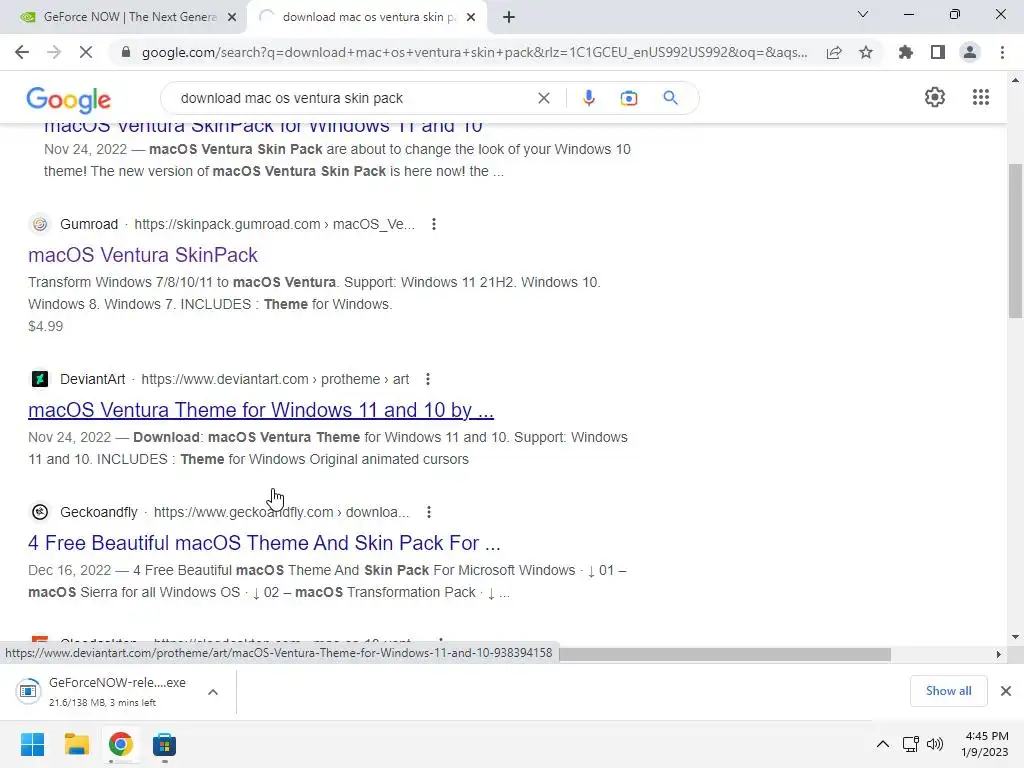
Task: Toggle Chrome side panel
Action: 938,52
